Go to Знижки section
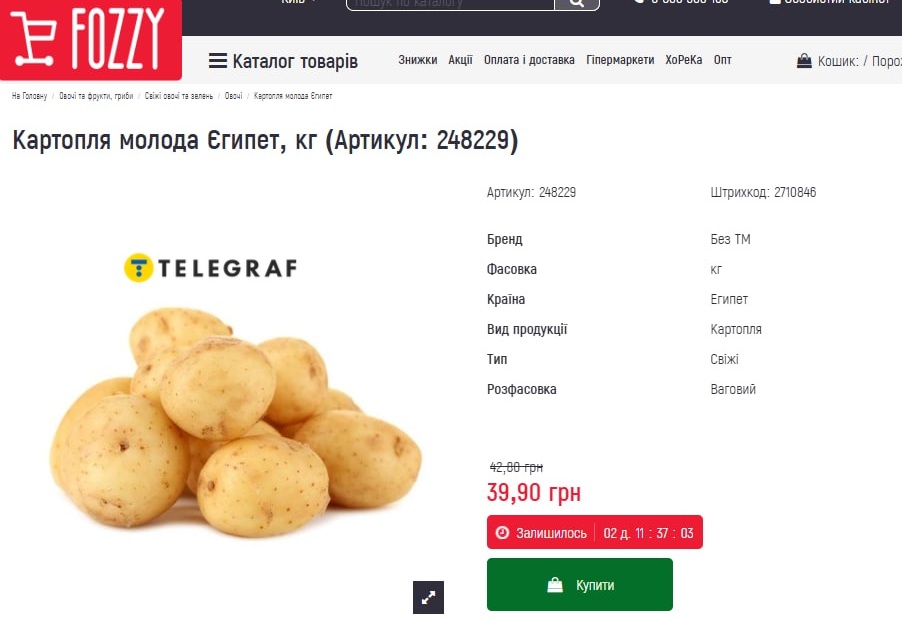 418,60
